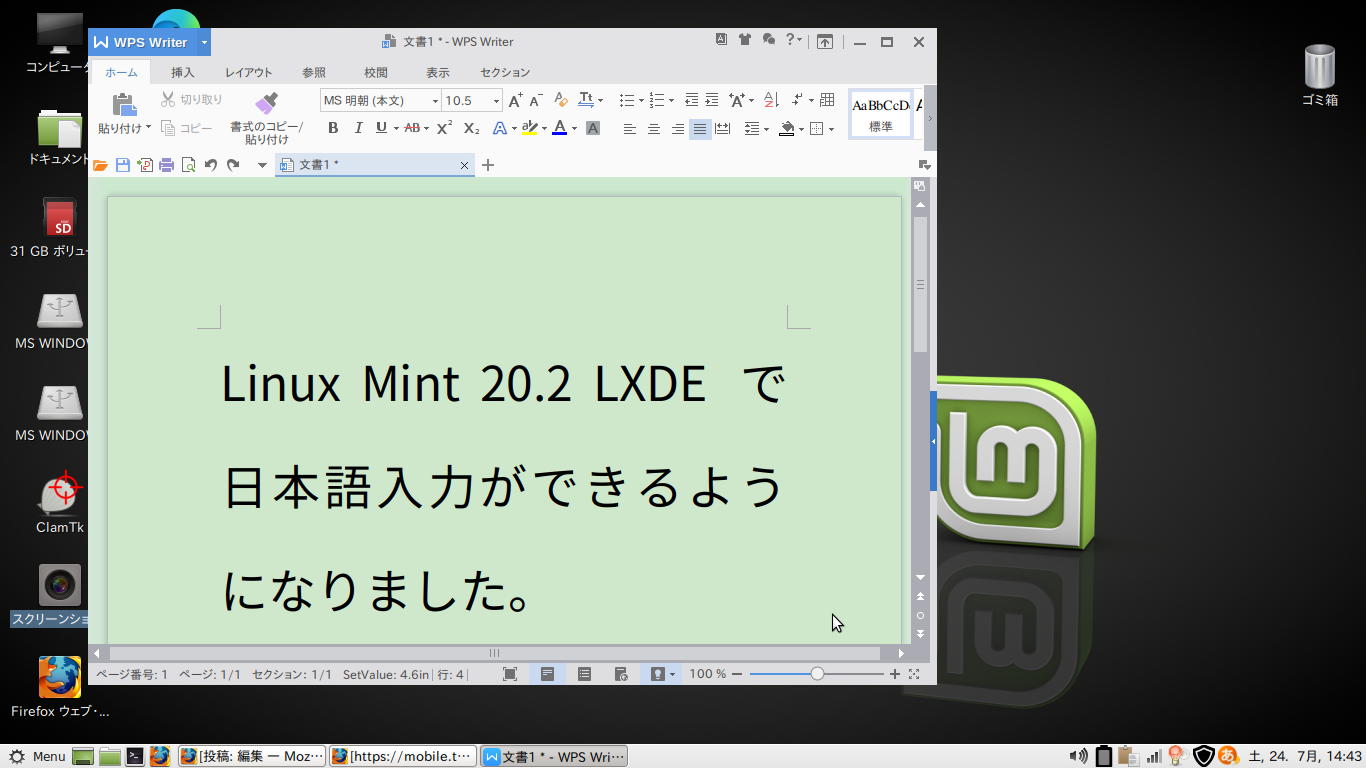
Task: Click the export to PDF icon
Action: 145,165
